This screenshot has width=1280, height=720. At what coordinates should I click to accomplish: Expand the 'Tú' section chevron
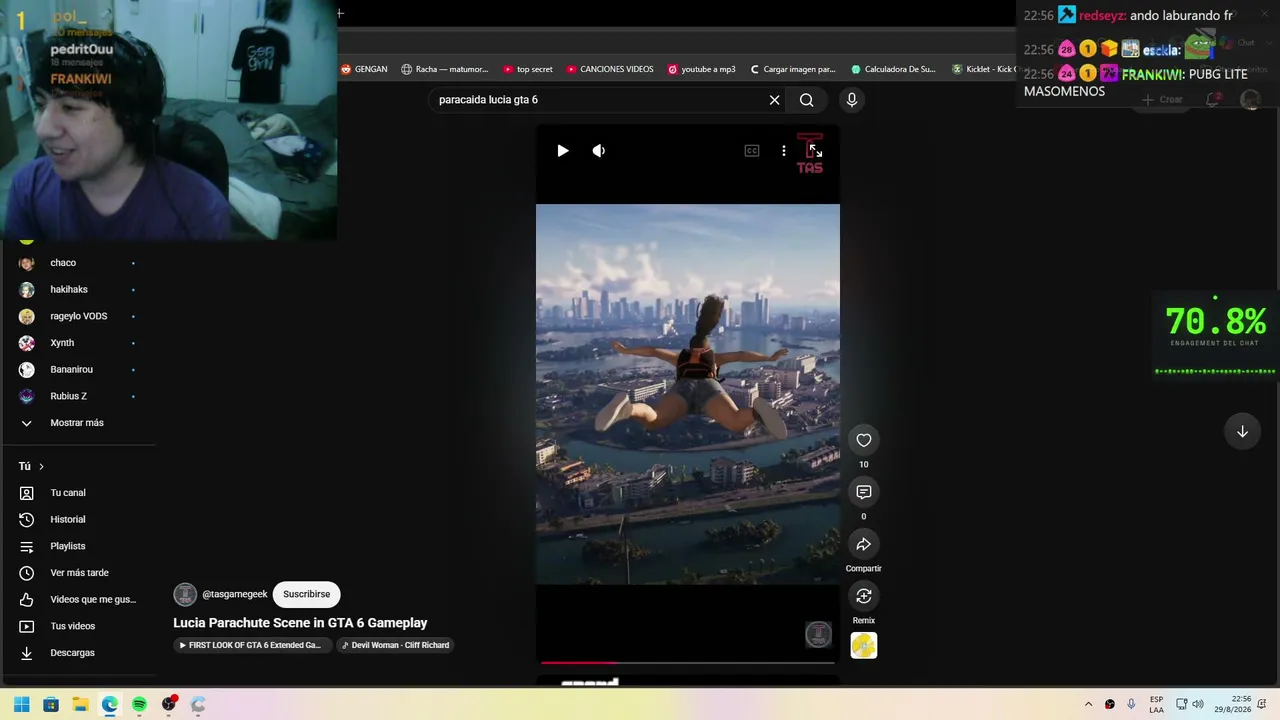(41, 466)
